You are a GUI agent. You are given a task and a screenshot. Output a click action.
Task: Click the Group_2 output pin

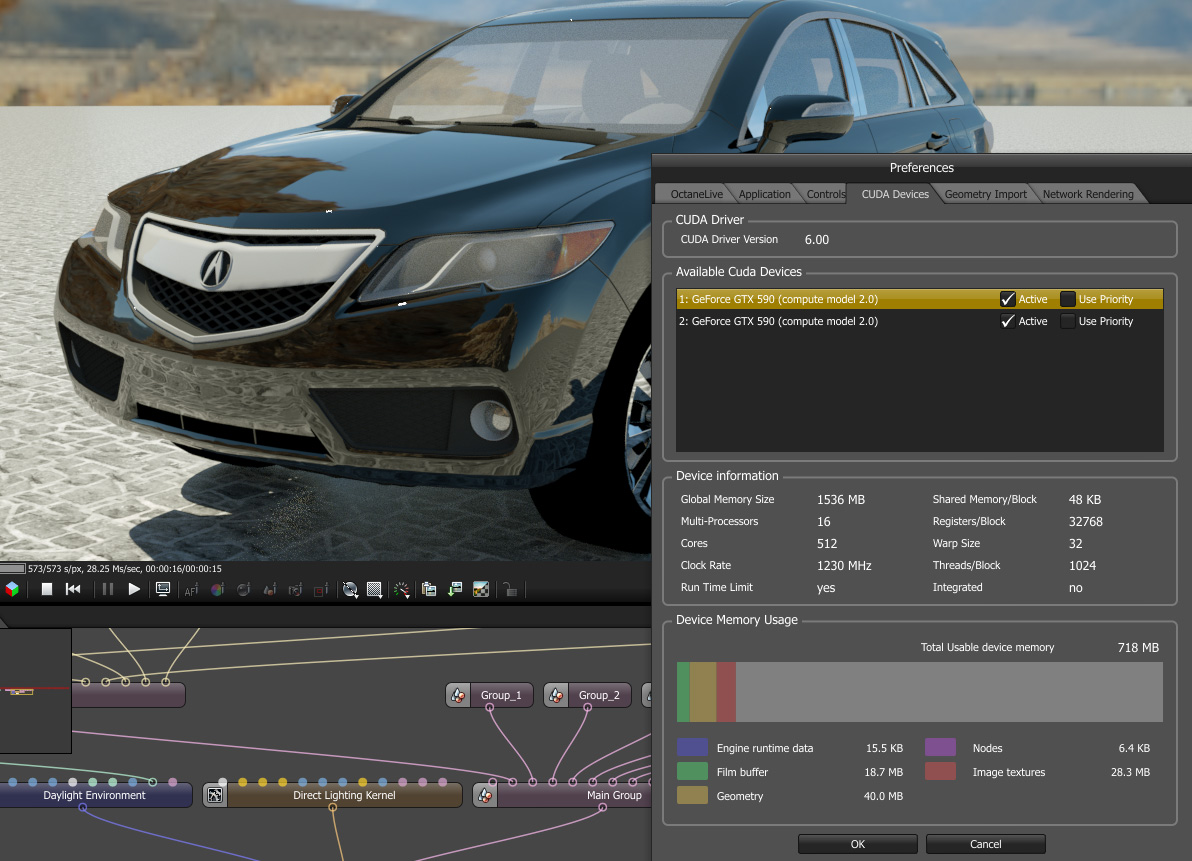coord(588,707)
